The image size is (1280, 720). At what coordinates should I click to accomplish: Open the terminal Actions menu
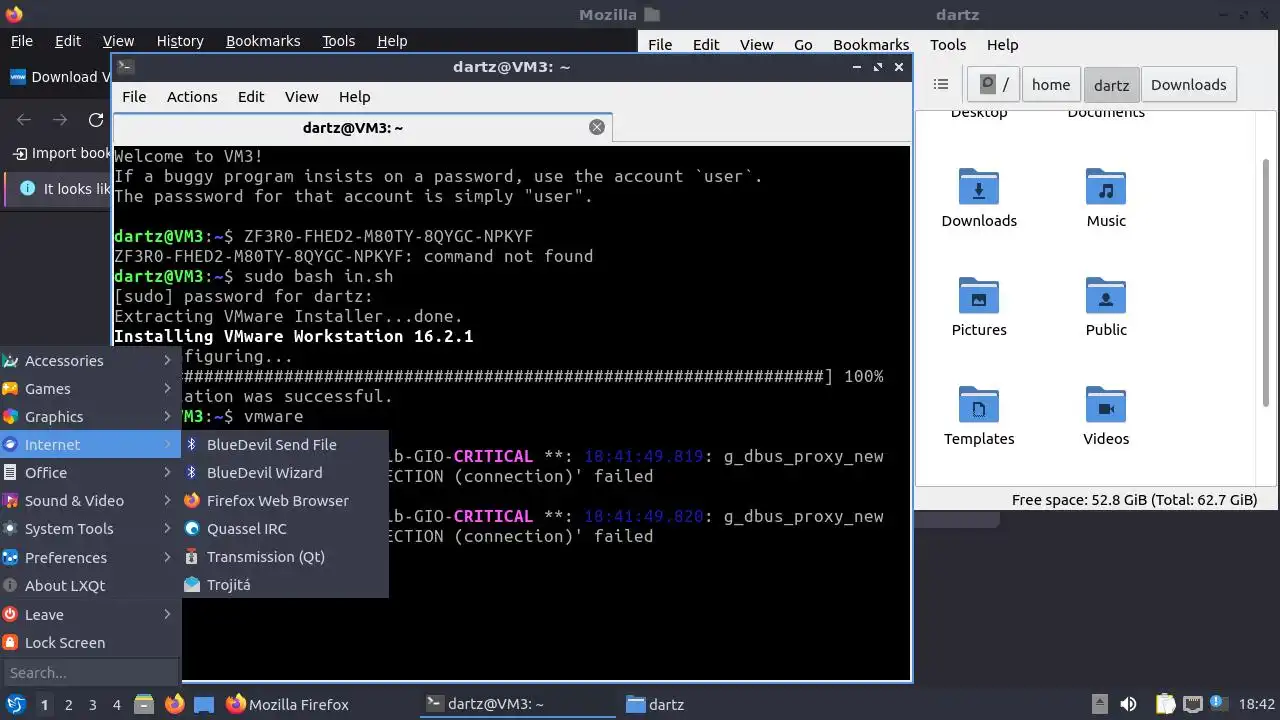tap(192, 97)
